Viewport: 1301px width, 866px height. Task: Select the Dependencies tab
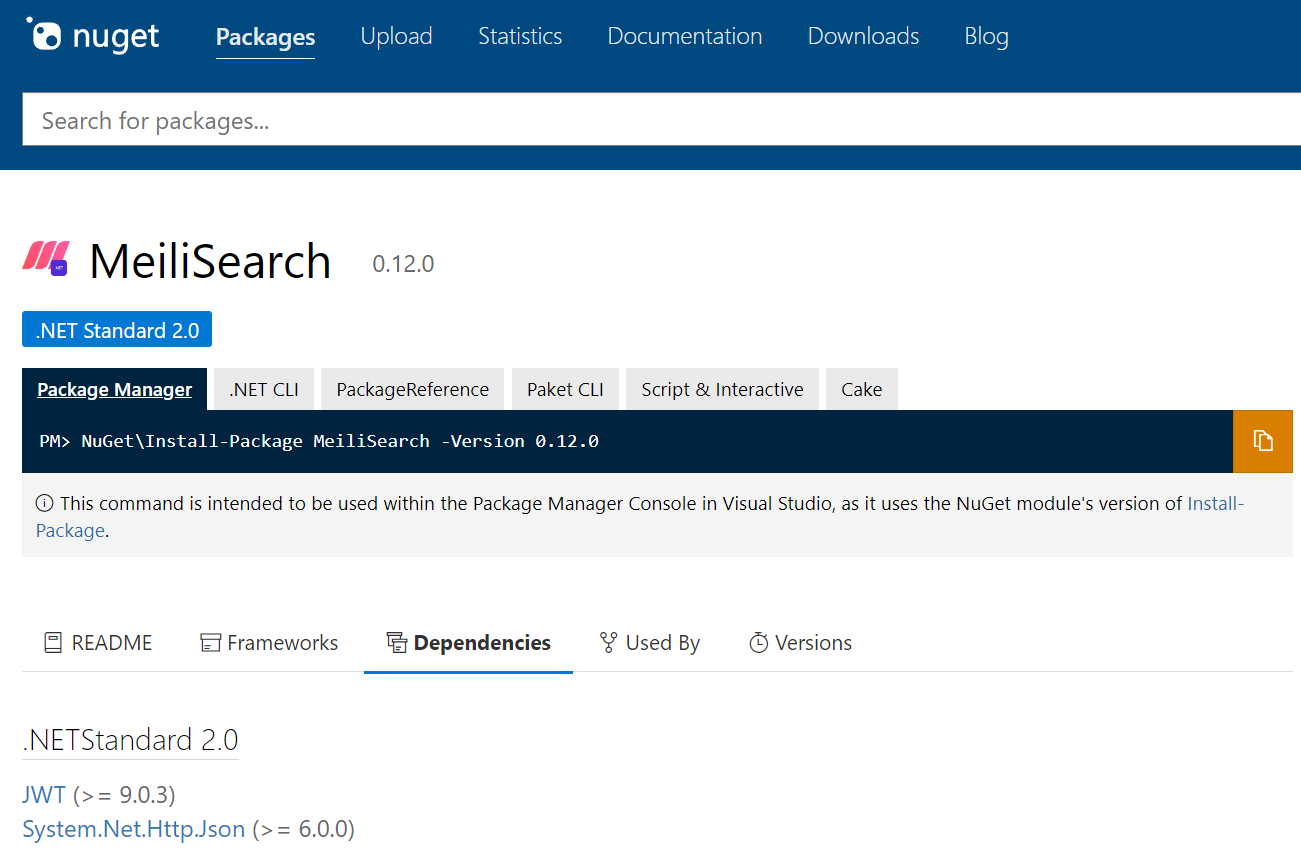(x=468, y=643)
